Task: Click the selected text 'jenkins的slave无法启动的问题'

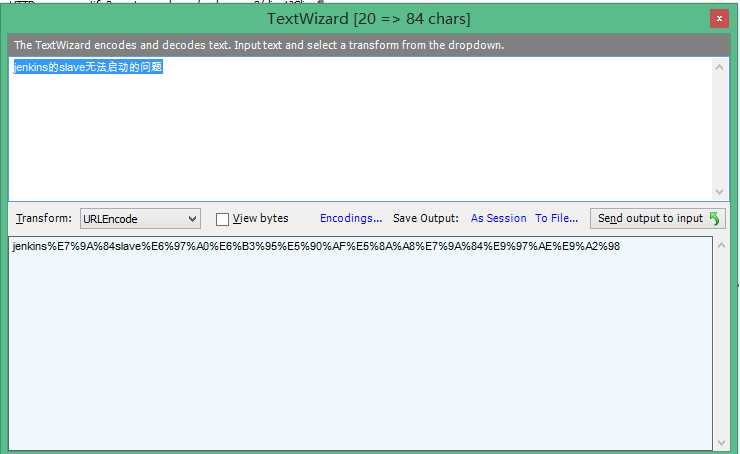Action: tap(88, 67)
